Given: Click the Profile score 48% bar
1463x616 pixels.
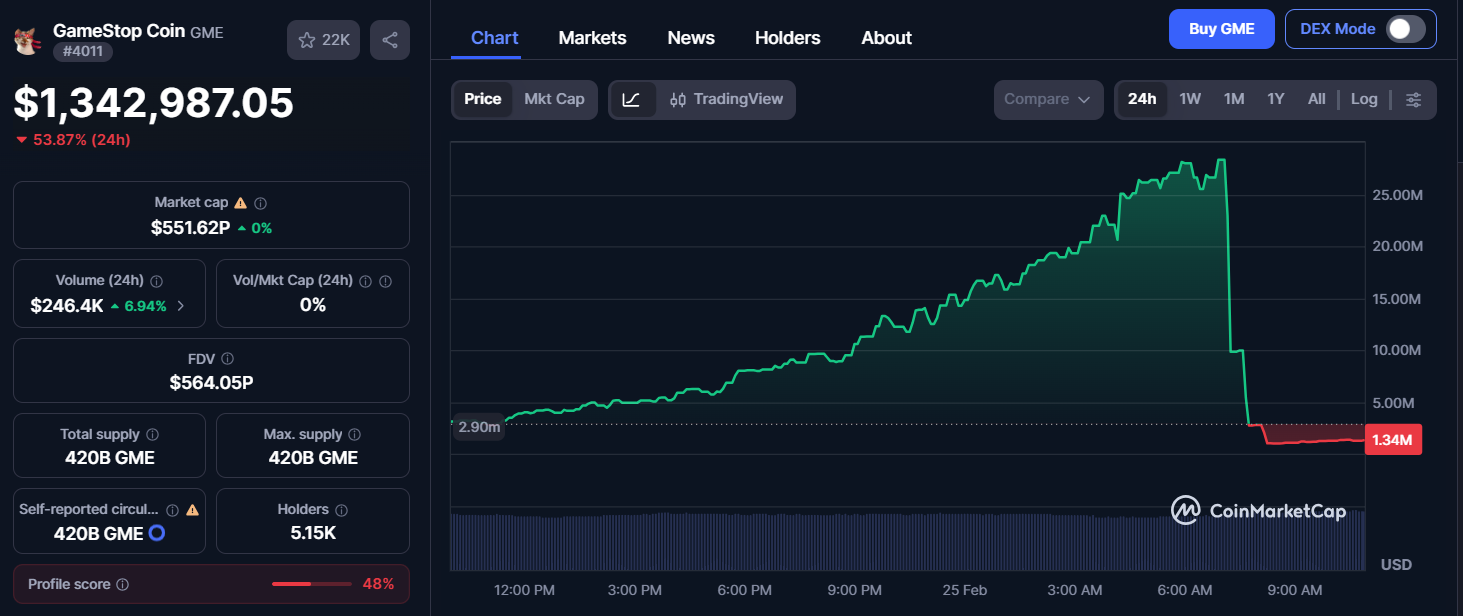Looking at the screenshot, I should [x=312, y=584].
